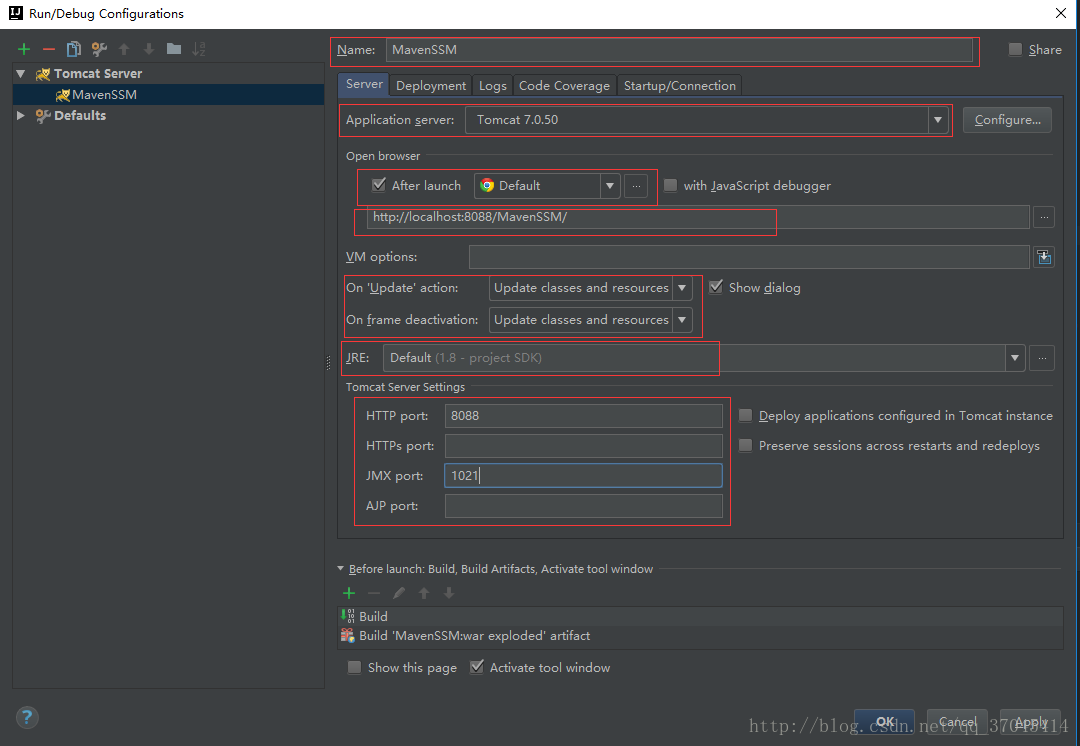Viewport: 1080px width, 746px height.
Task: Open the Default browser dropdown
Action: click(610, 186)
